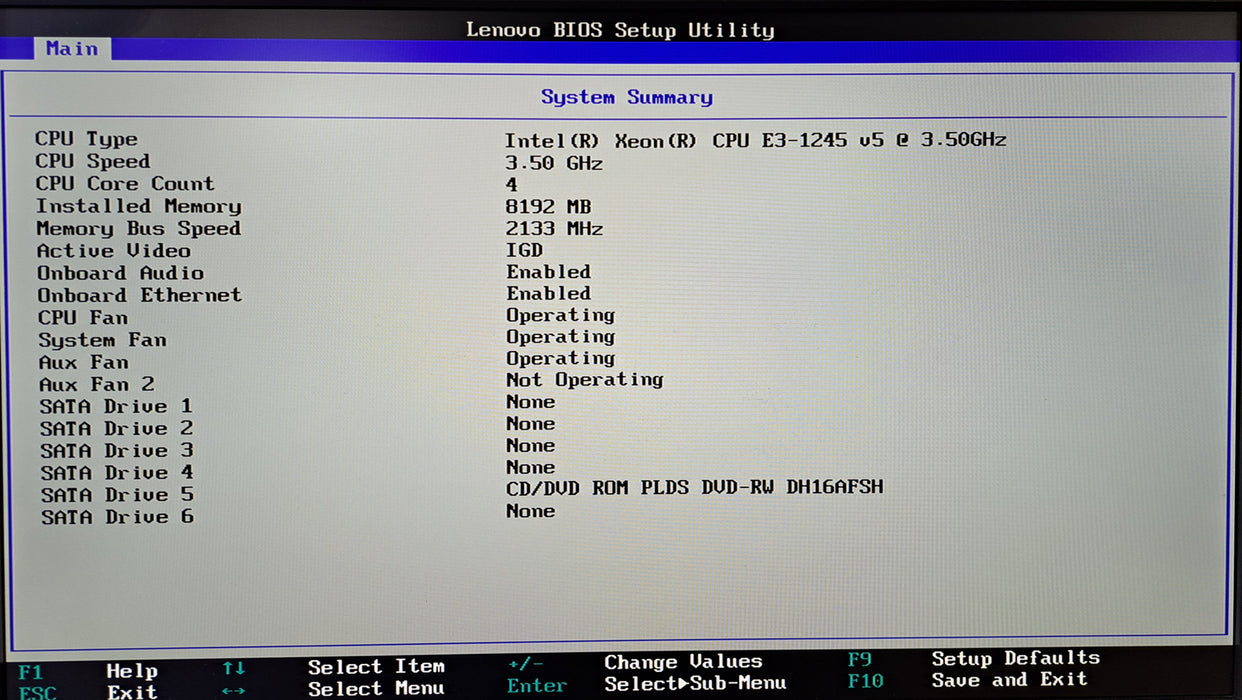The image size is (1242, 700).
Task: Select the Main tab
Action: click(72, 48)
